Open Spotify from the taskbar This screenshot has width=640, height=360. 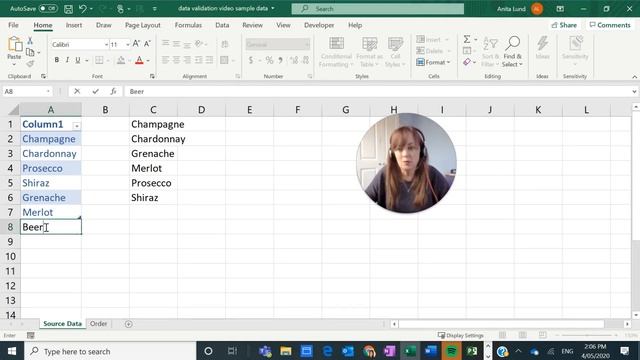click(x=451, y=351)
